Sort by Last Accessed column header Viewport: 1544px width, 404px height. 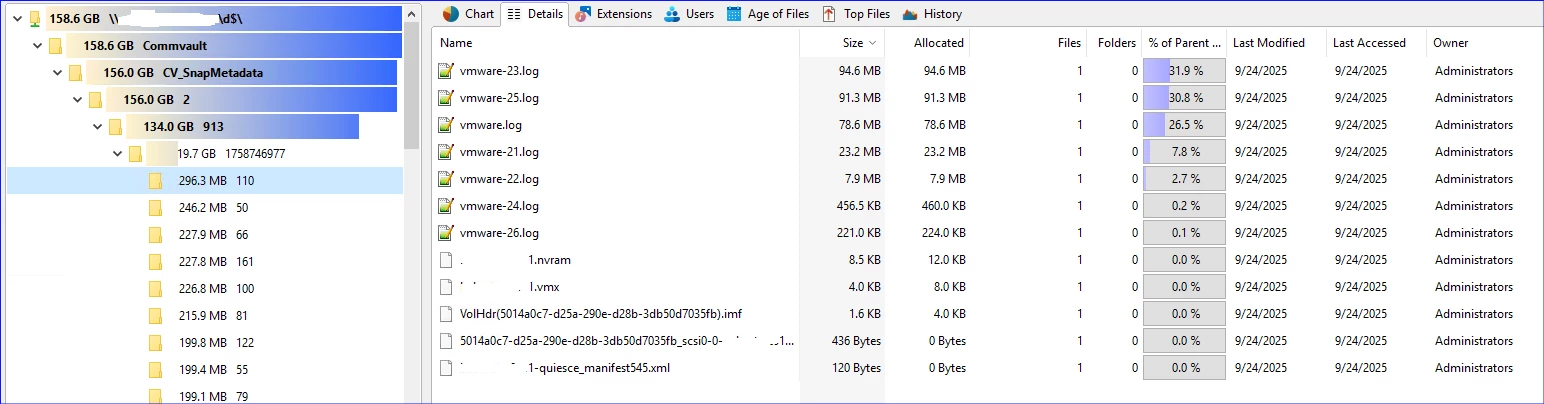pyautogui.click(x=1377, y=43)
